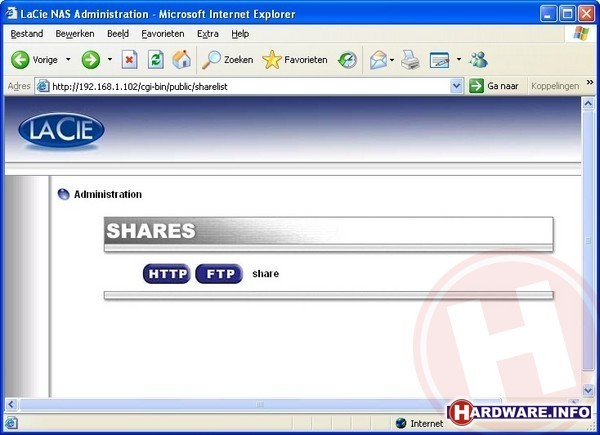
Task: Go to the Home page icon
Action: tap(181, 60)
